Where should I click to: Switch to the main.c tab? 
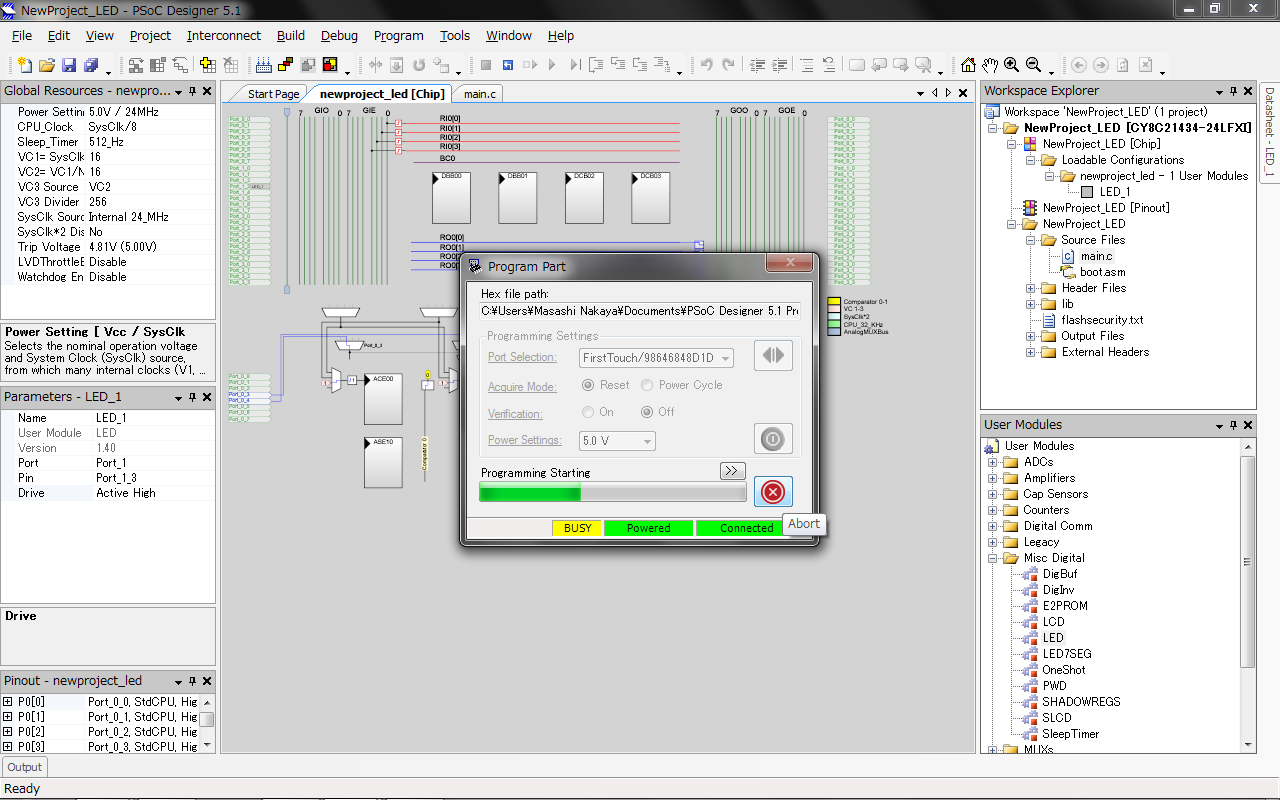479,93
